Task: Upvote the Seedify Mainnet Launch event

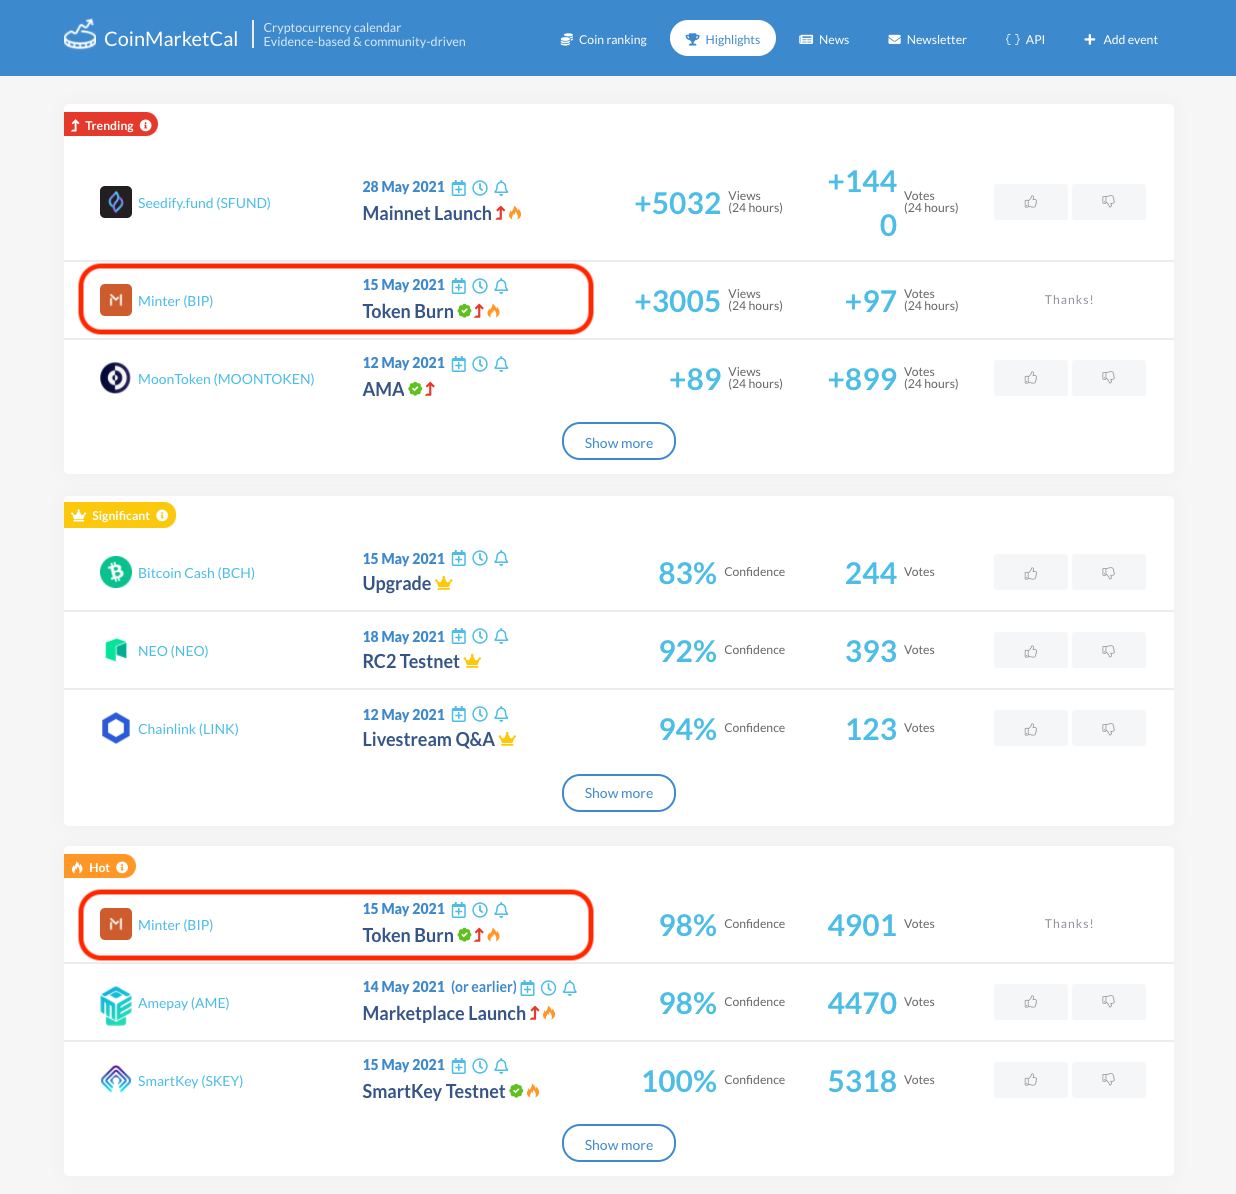Action: [x=1031, y=202]
